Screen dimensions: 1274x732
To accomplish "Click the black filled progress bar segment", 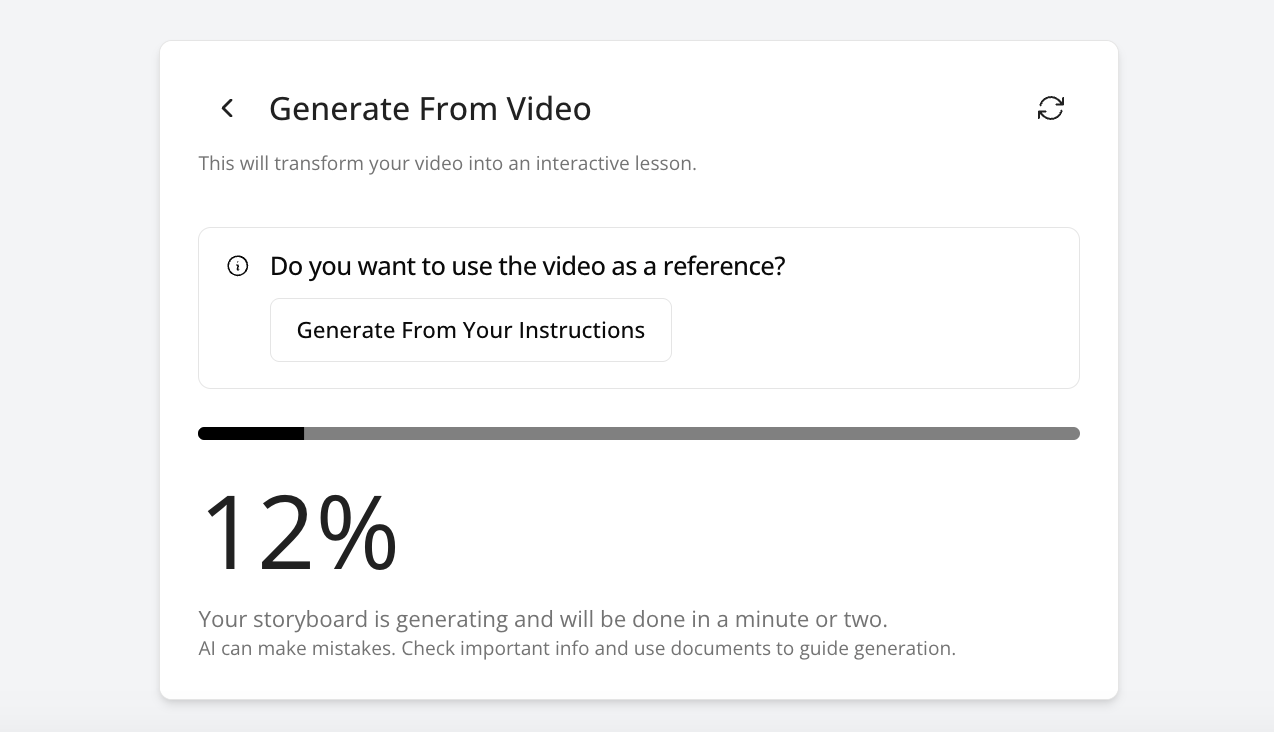I will (251, 433).
